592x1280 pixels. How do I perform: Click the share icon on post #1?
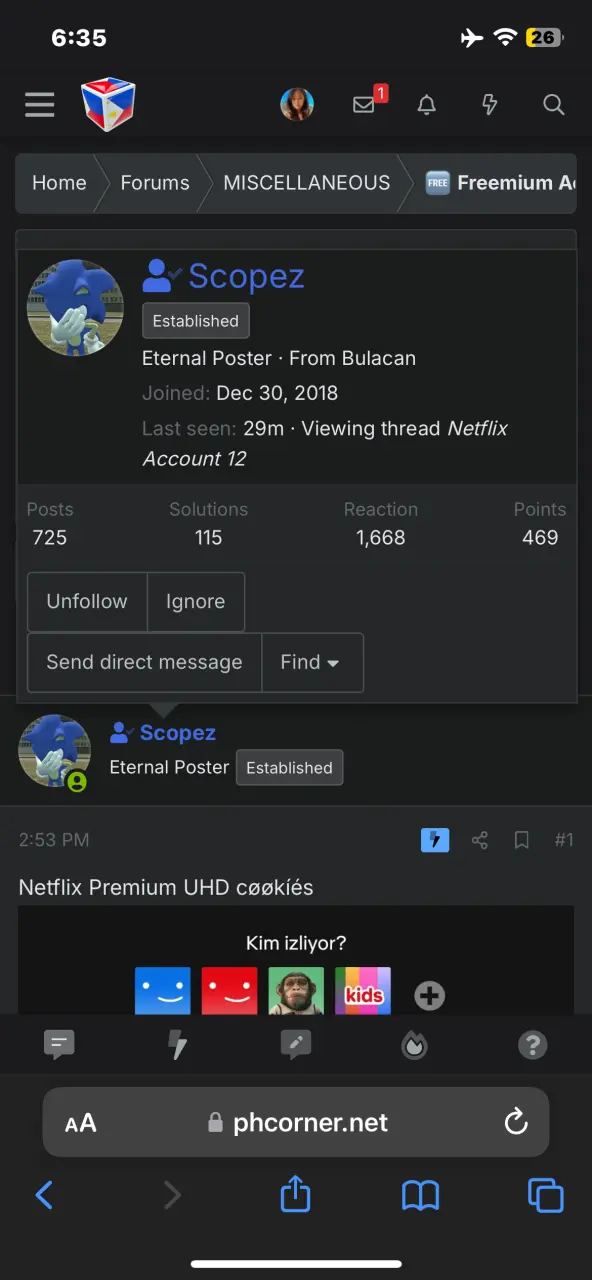pyautogui.click(x=480, y=840)
